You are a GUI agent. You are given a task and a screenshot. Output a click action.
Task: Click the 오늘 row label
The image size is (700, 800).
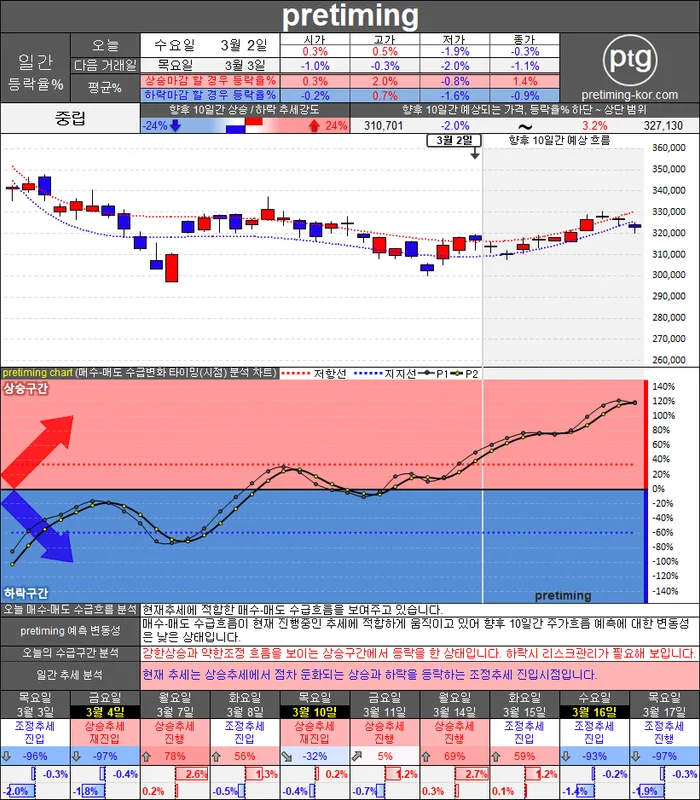pos(105,45)
